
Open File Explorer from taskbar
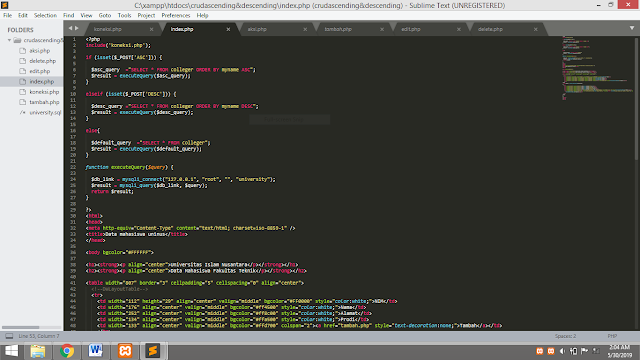point(38,351)
